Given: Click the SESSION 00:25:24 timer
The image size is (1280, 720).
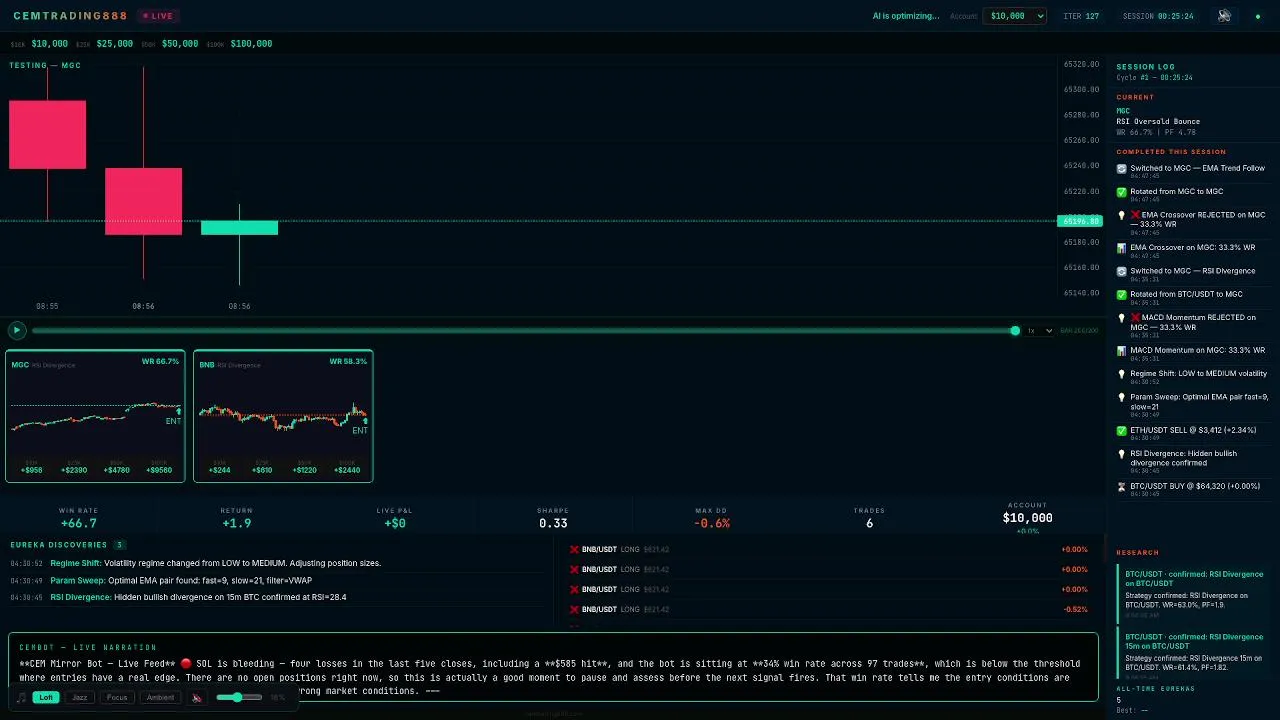Looking at the screenshot, I should click(x=1158, y=16).
